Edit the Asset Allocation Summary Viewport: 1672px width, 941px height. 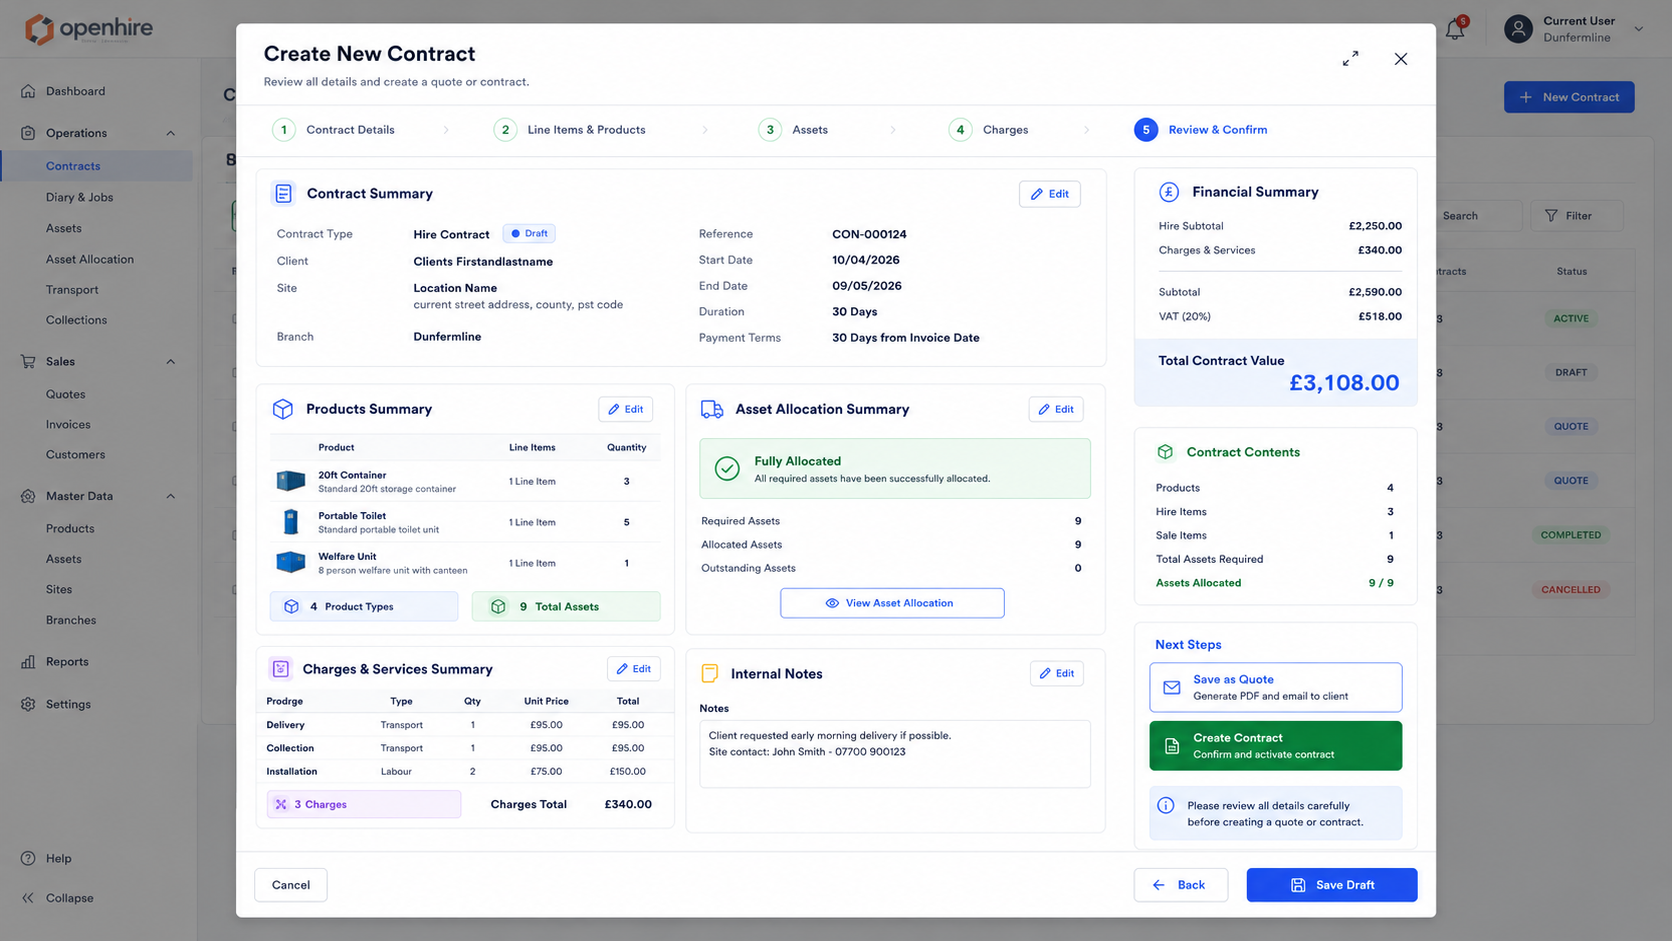[x=1056, y=409]
